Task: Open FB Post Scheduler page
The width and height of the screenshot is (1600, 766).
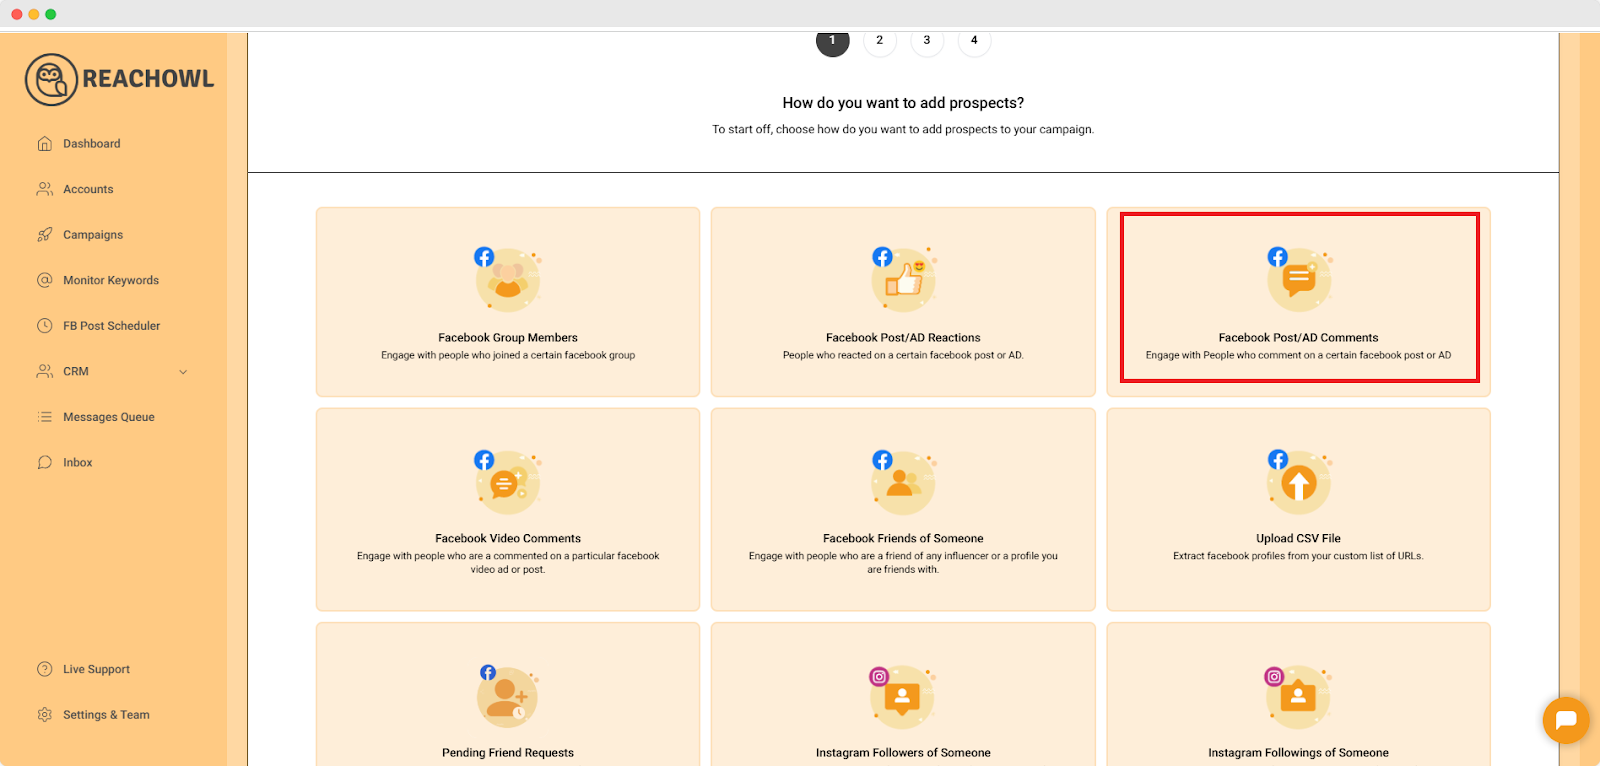Action: coord(112,326)
